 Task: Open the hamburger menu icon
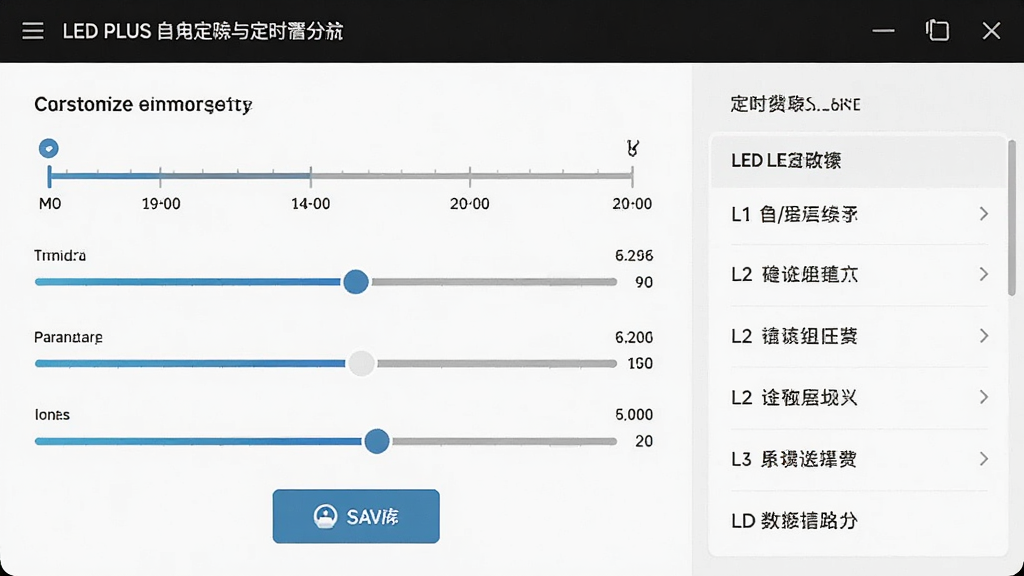coord(33,31)
